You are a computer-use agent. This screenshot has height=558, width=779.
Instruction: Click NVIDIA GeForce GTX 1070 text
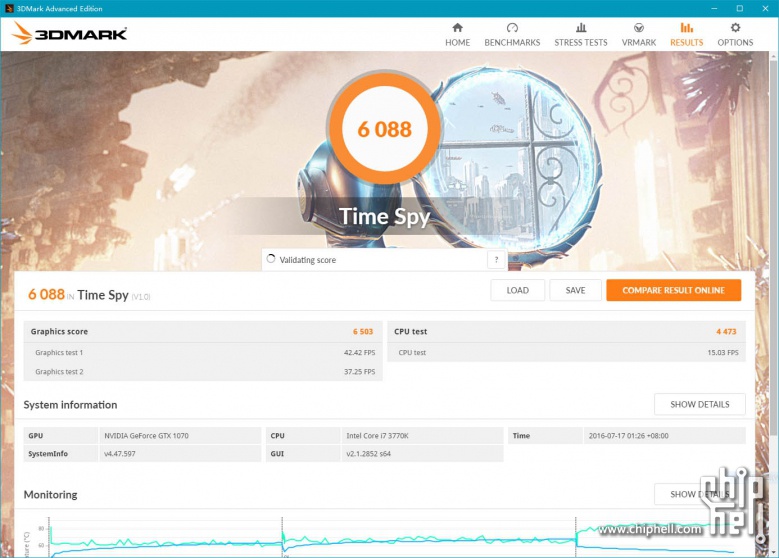146,436
